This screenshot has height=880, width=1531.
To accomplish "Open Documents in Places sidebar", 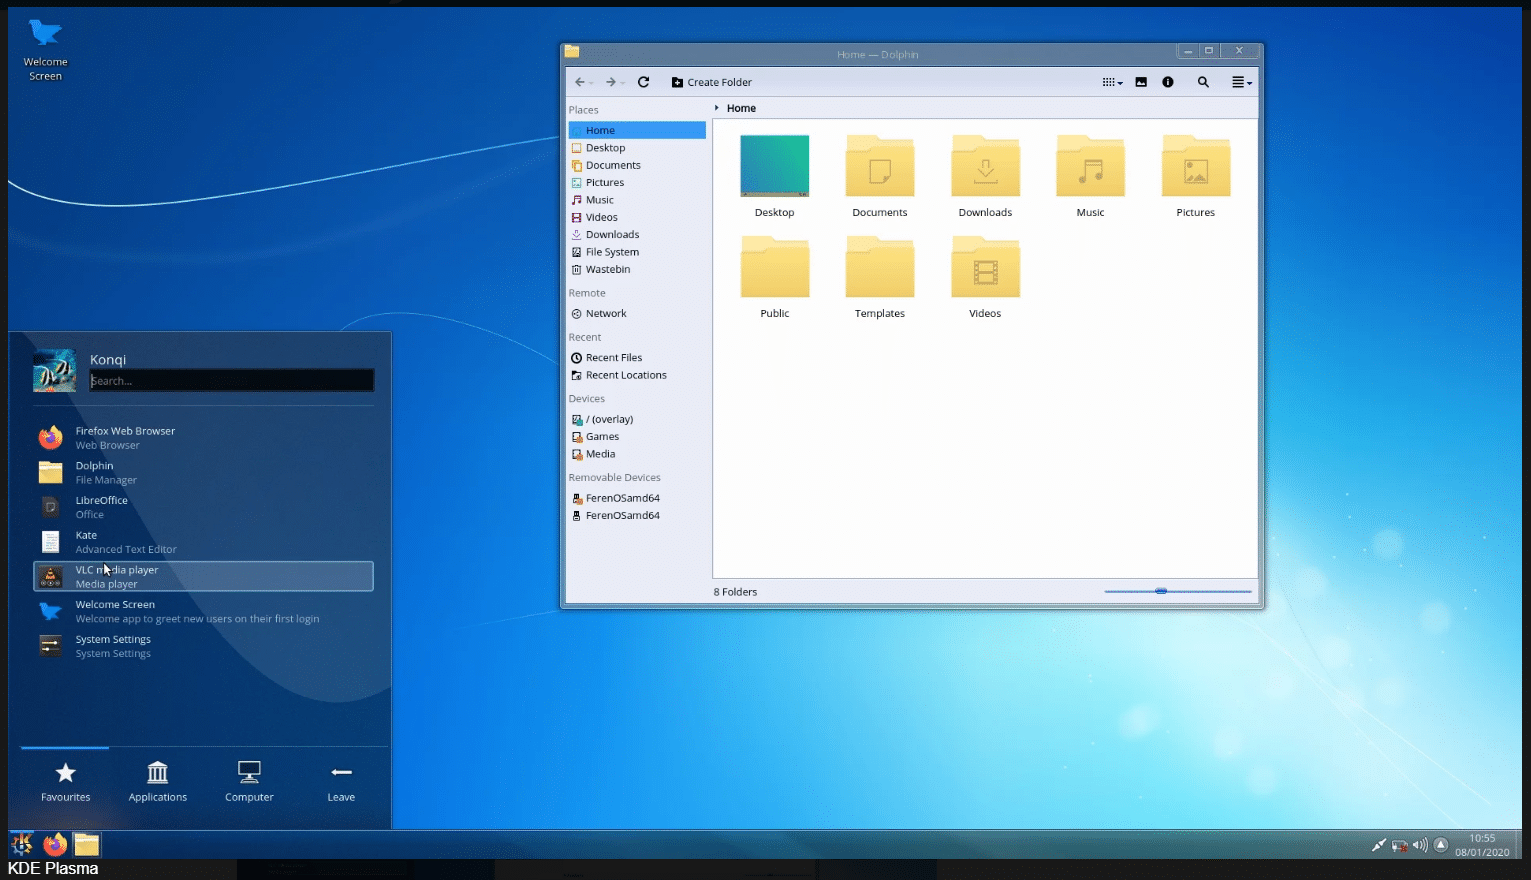I will pyautogui.click(x=637, y=165).
